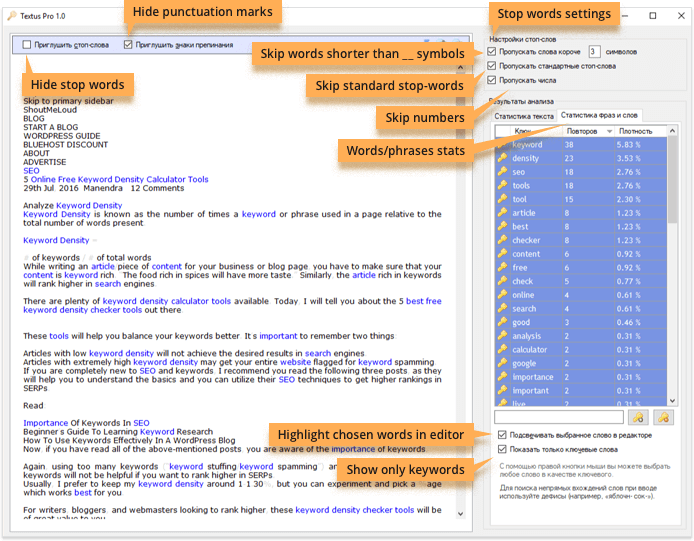The width and height of the screenshot is (694, 541).
Task: Click the sort arrow on the Повторов column
Action: pyautogui.click(x=609, y=131)
